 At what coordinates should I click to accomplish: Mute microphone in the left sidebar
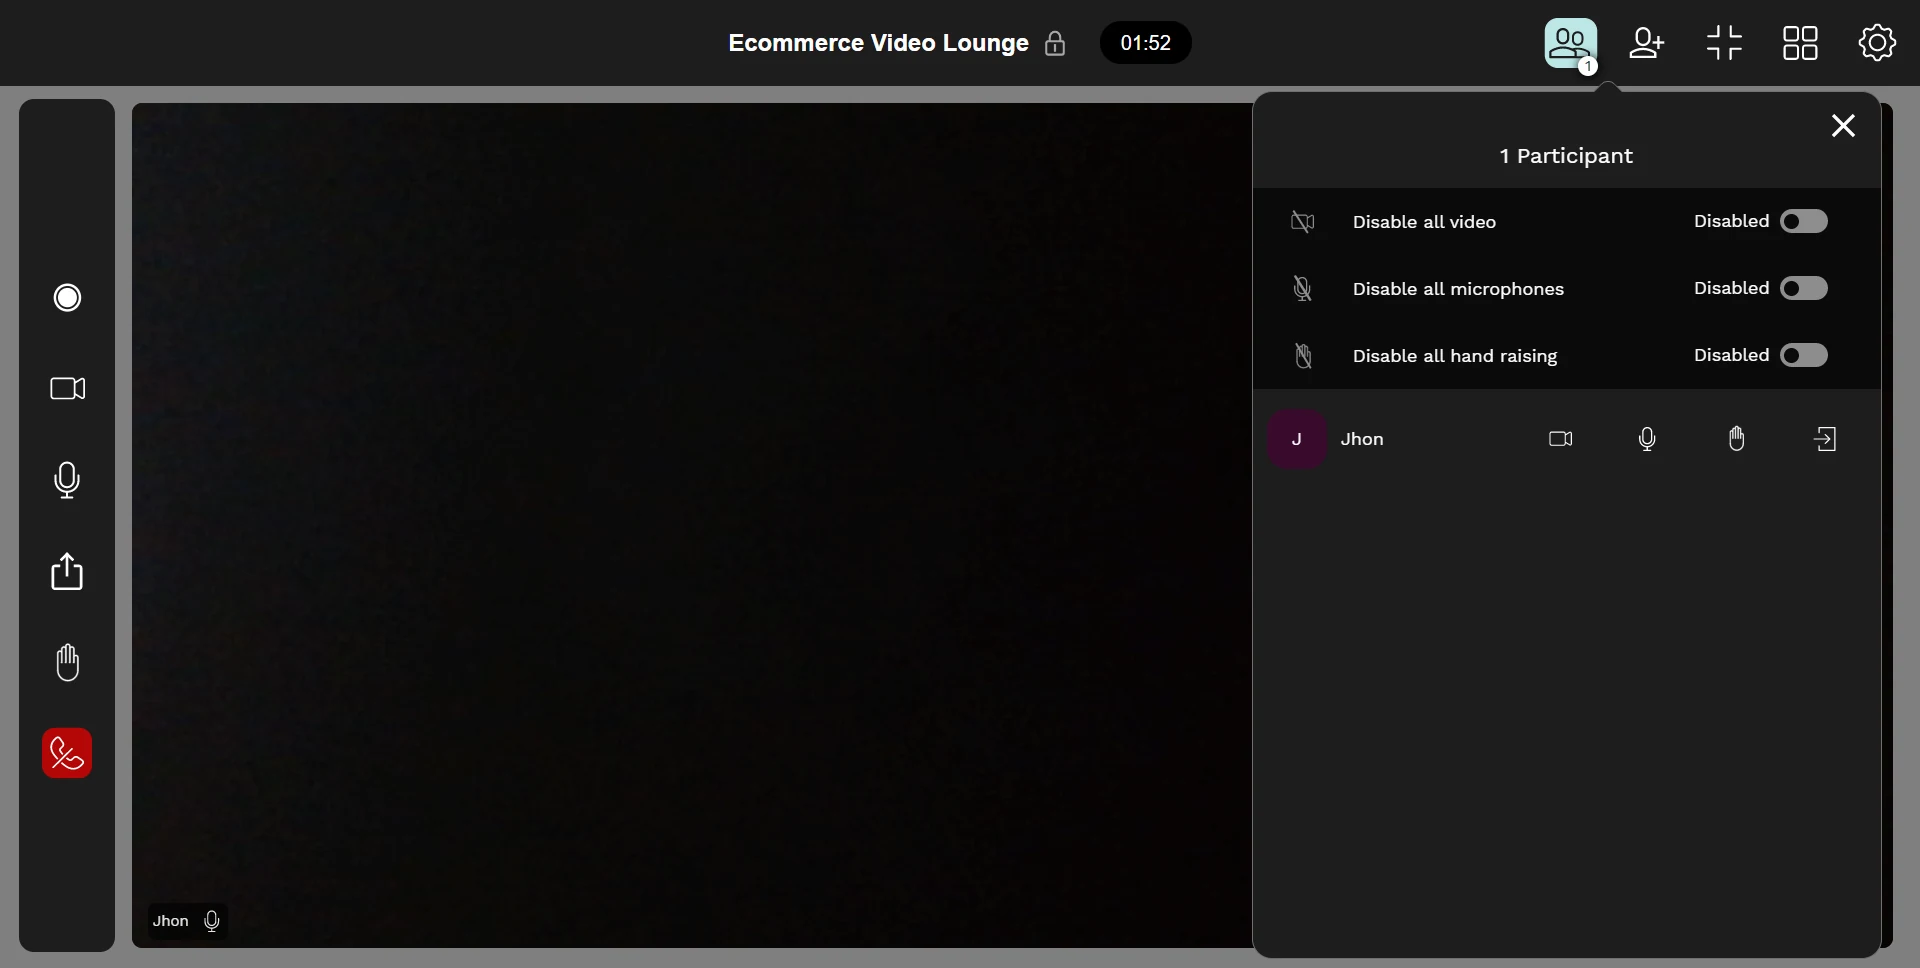pos(67,481)
